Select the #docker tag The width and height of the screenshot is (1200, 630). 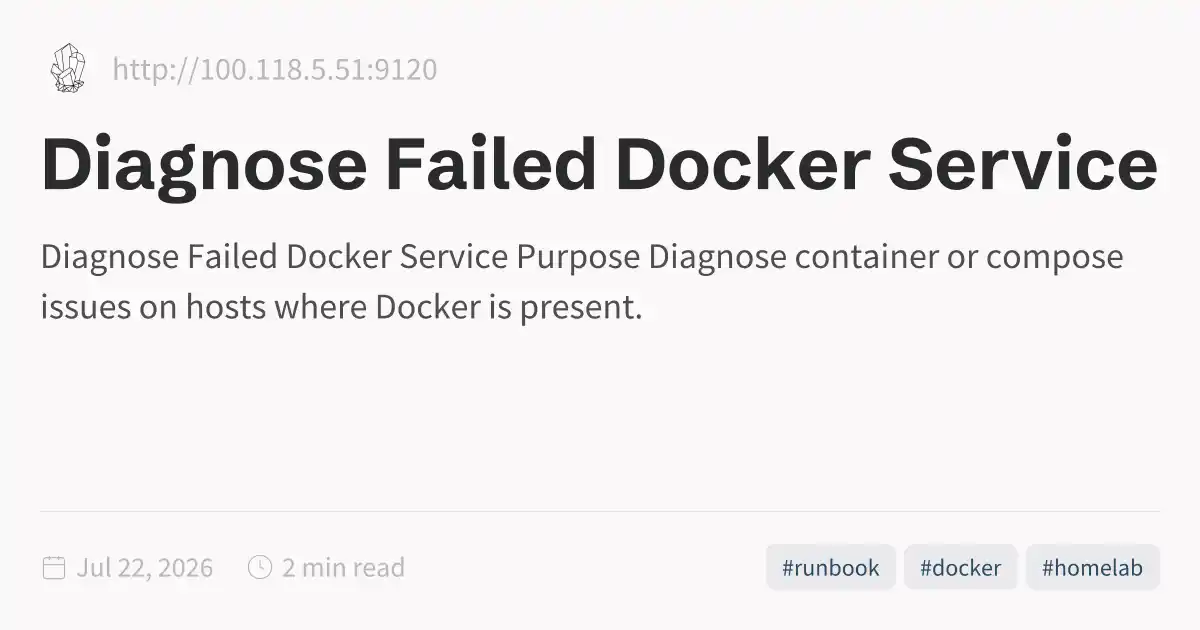point(960,568)
